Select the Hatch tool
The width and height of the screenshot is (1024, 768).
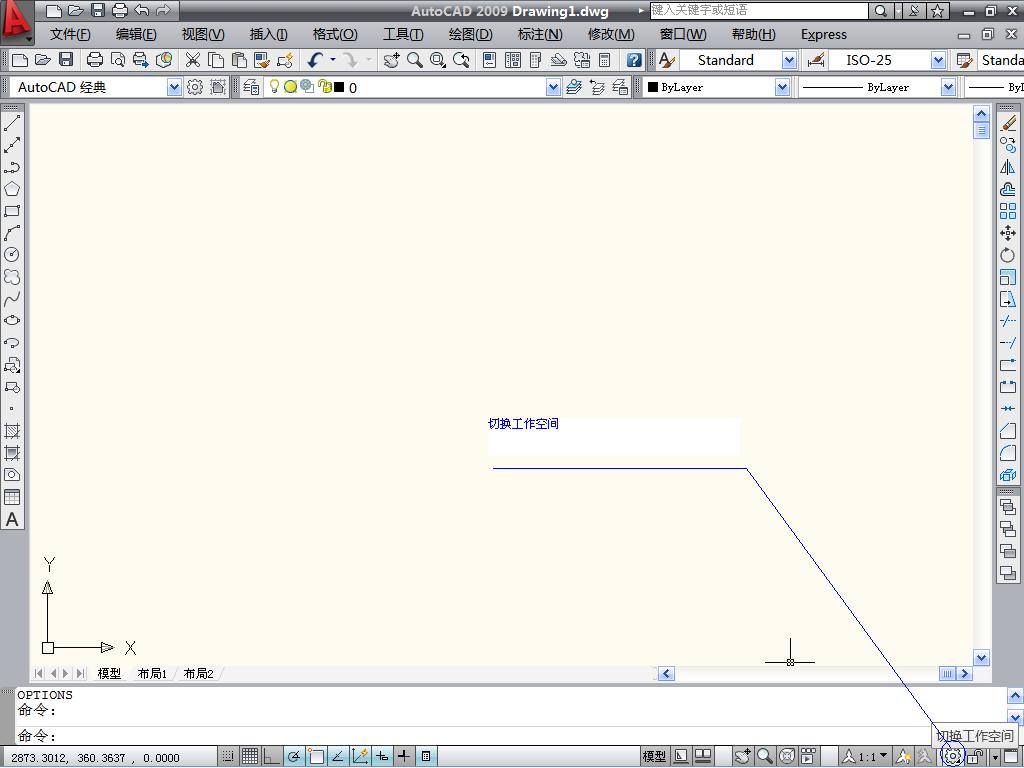tap(12, 431)
